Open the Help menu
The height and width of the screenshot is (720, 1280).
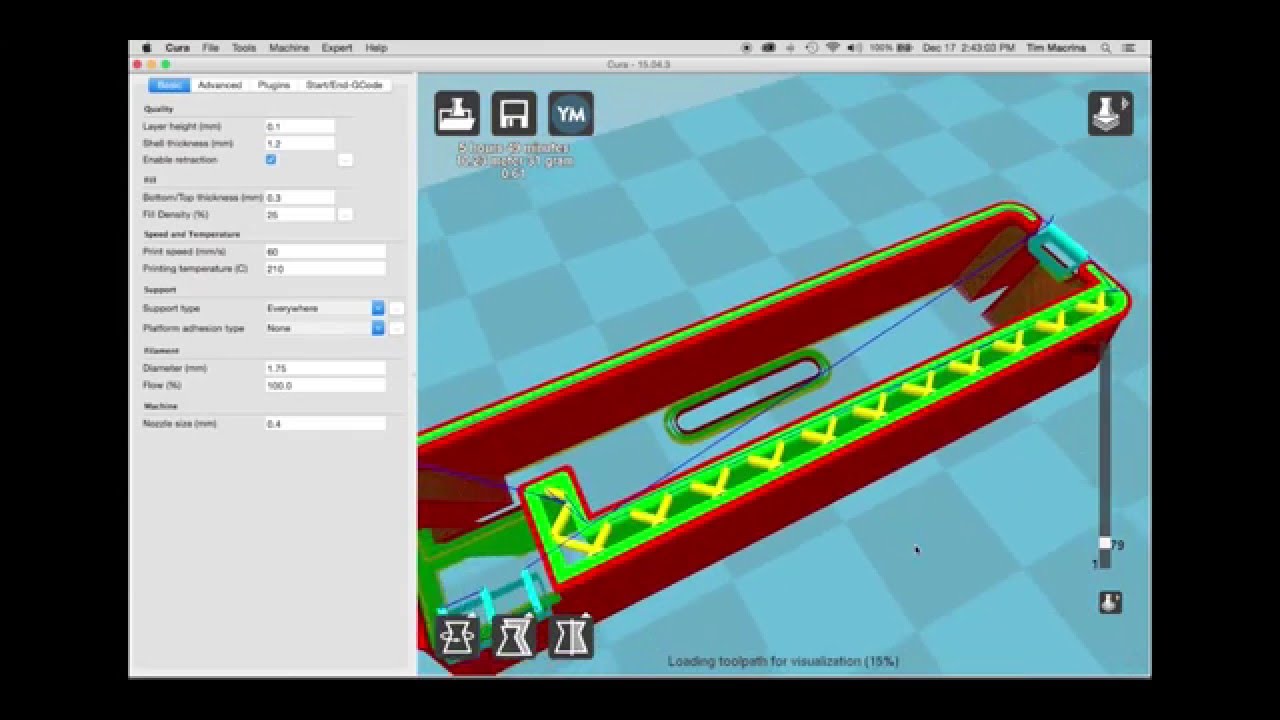pos(376,48)
